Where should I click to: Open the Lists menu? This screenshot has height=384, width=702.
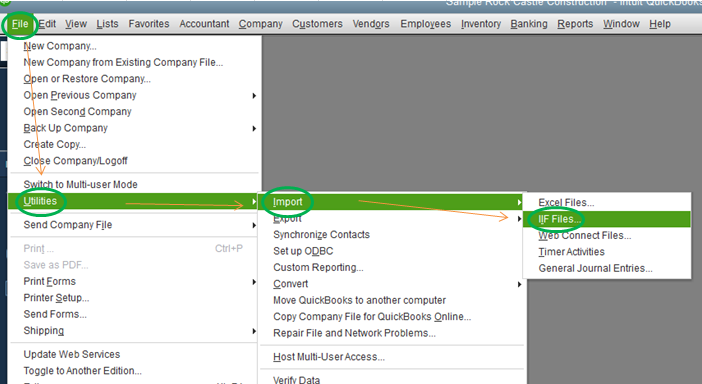point(107,24)
